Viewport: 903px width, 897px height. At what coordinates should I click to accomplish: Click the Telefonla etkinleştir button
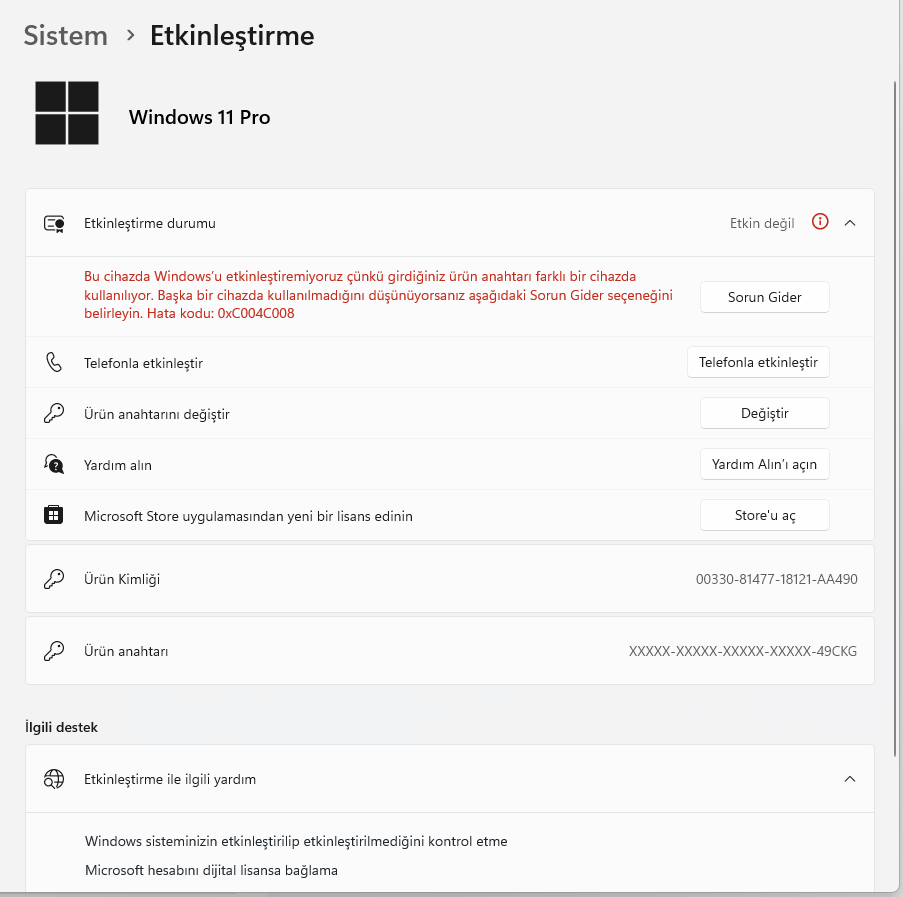(x=758, y=362)
